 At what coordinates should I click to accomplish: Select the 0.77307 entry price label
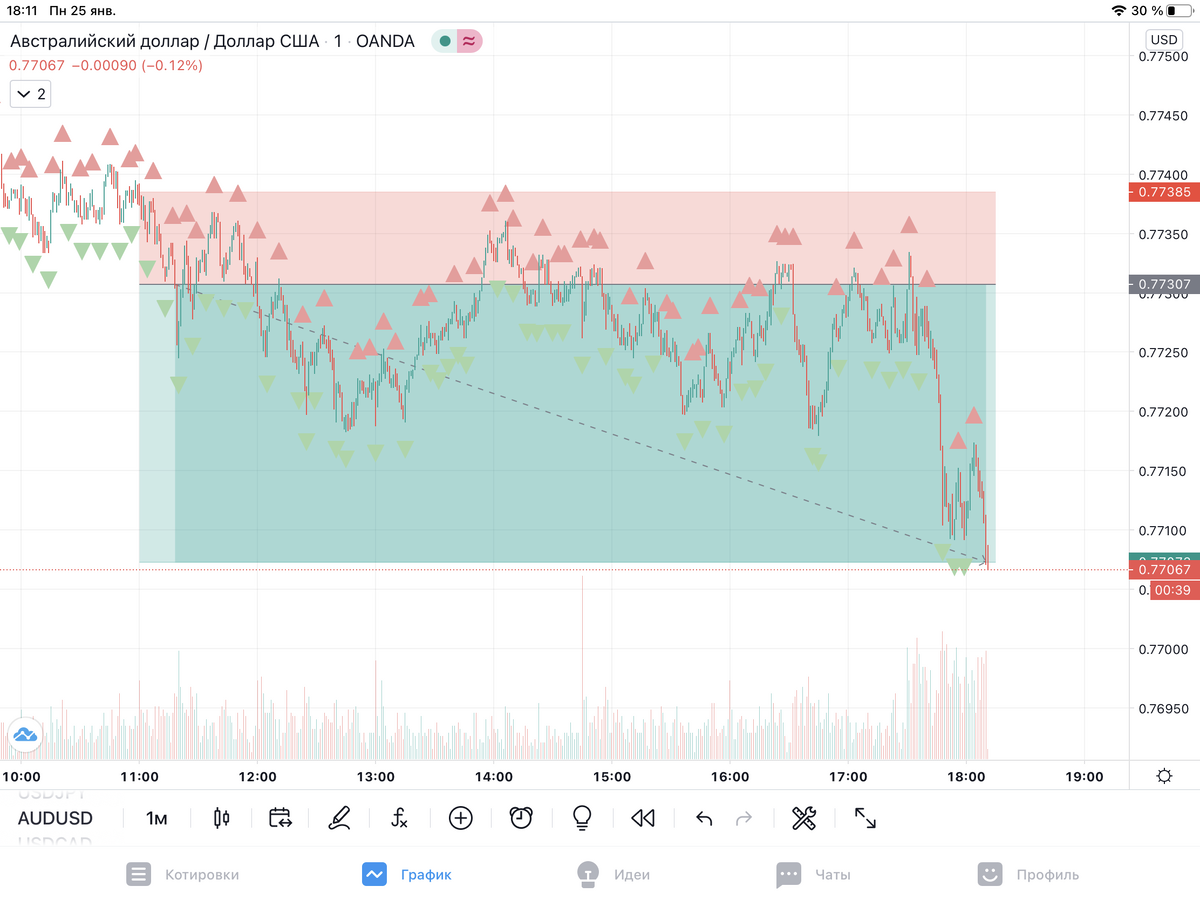(1162, 284)
